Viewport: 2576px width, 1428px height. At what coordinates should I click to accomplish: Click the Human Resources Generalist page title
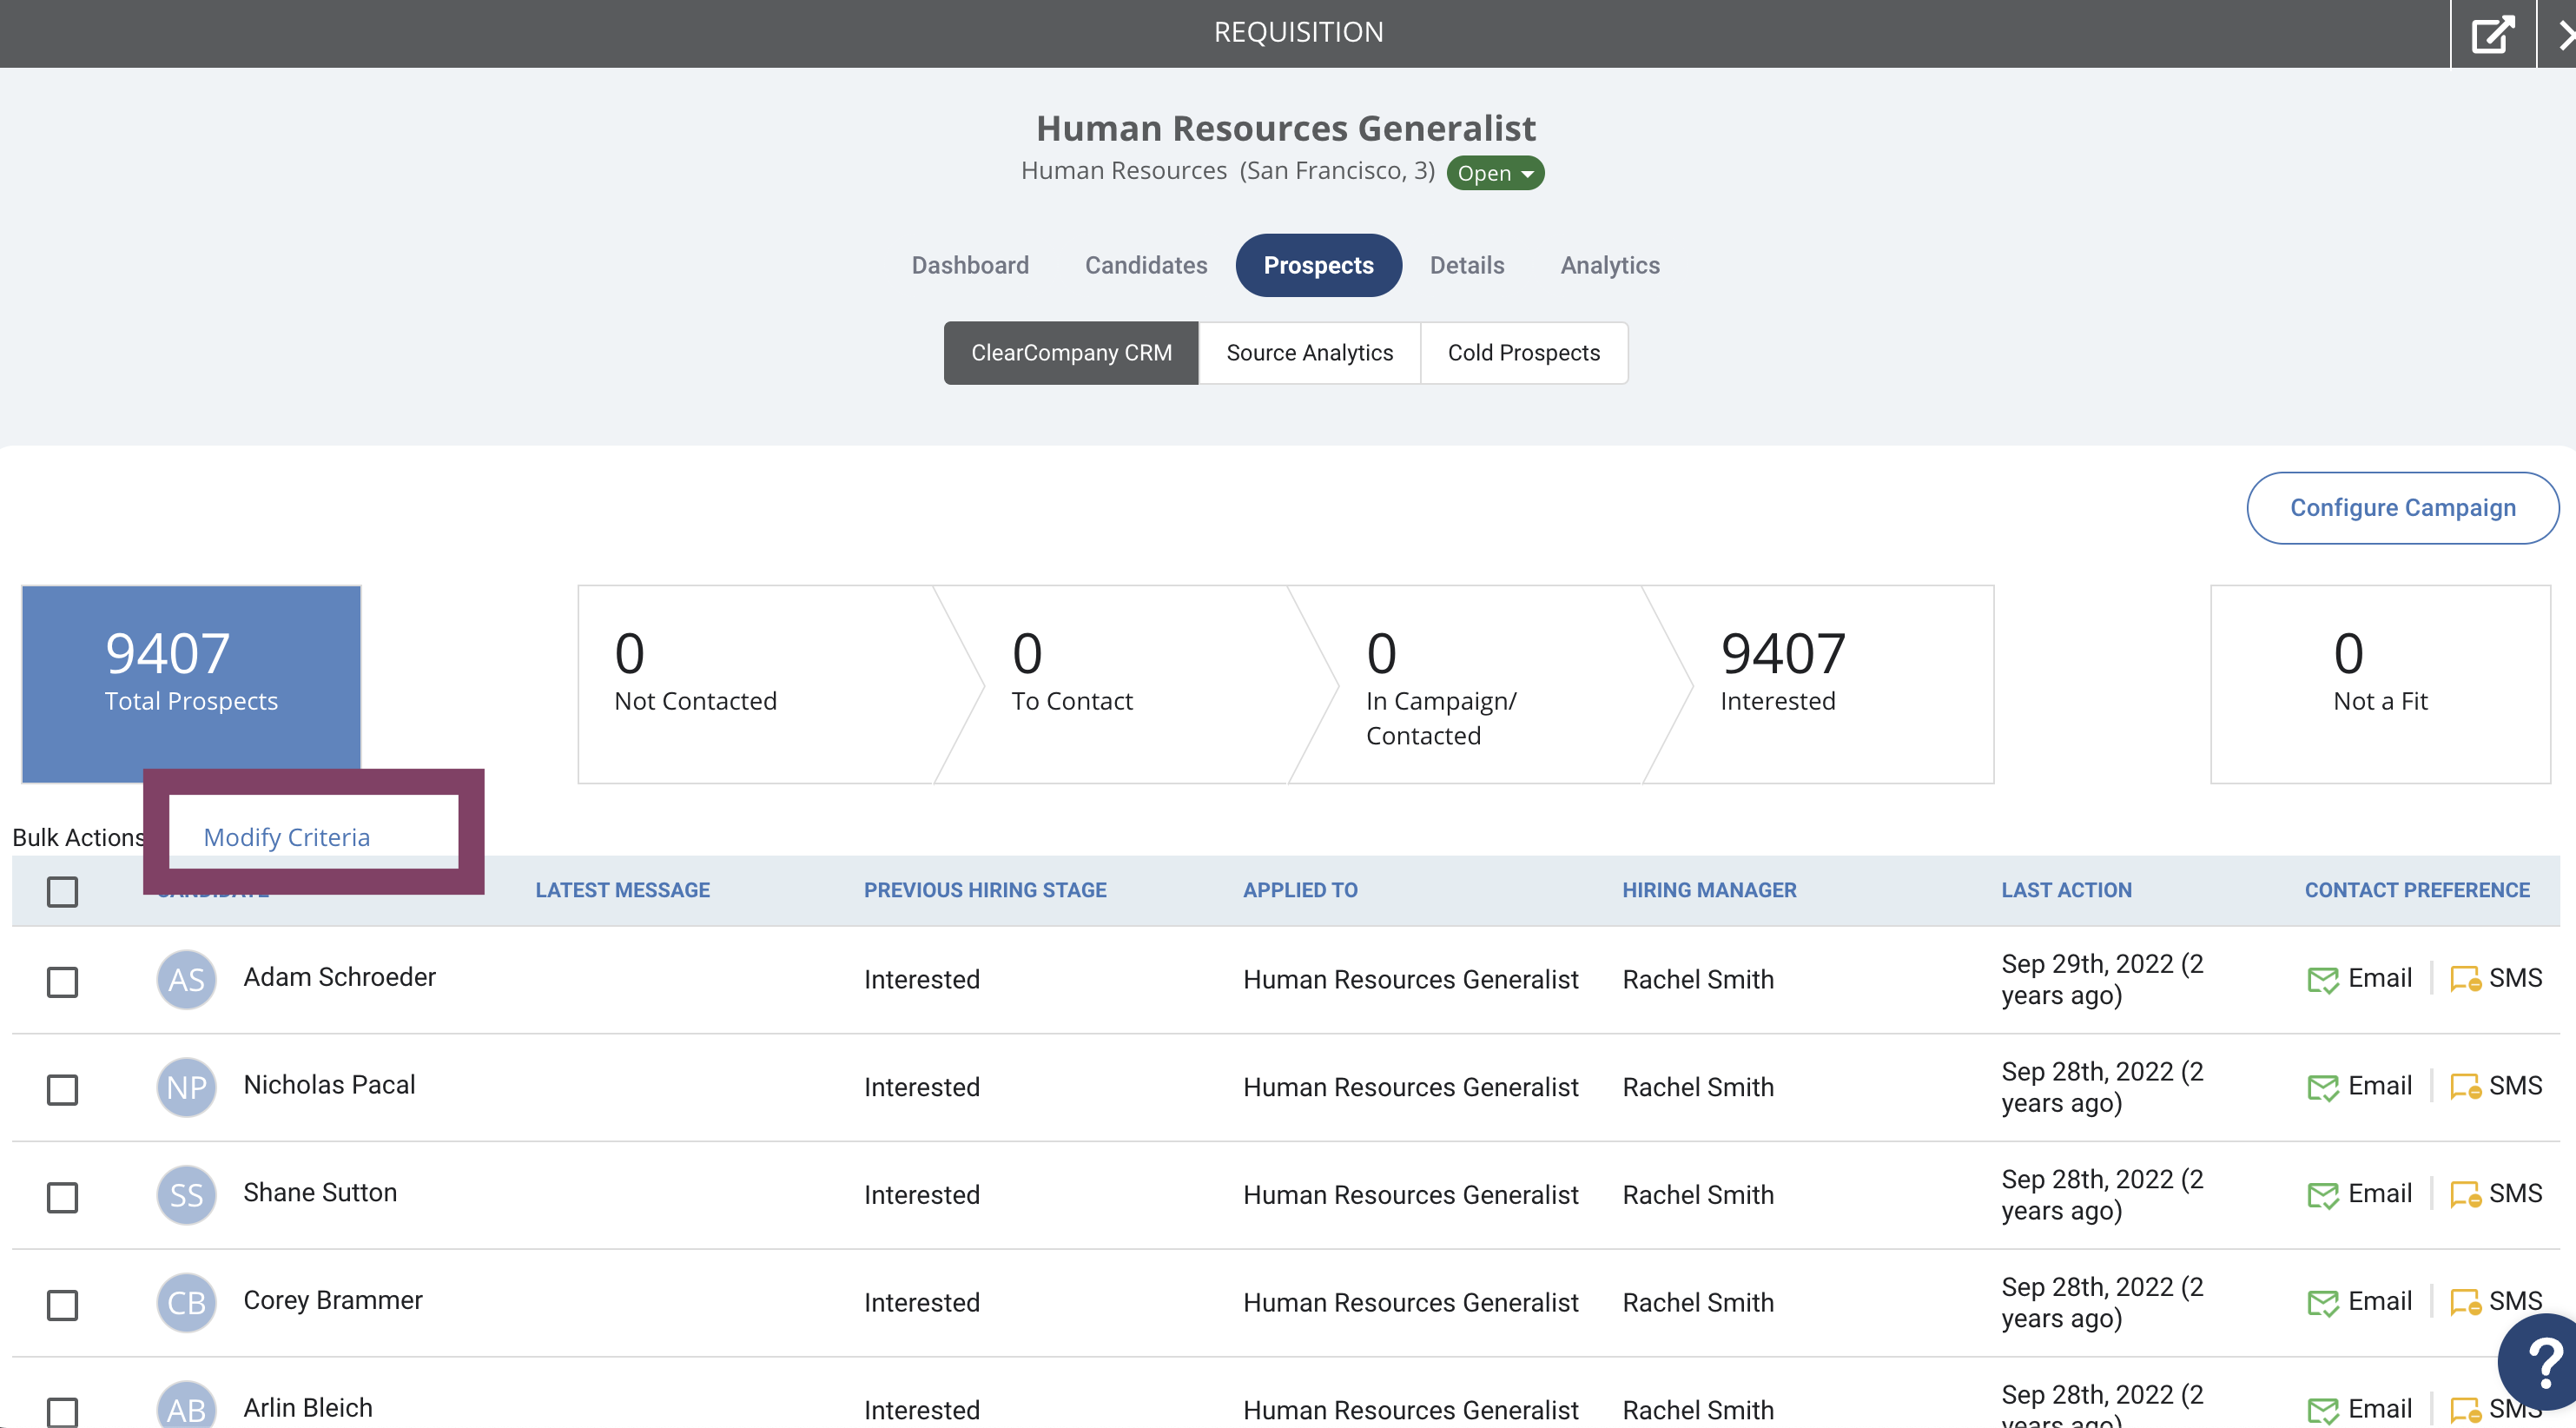1286,128
